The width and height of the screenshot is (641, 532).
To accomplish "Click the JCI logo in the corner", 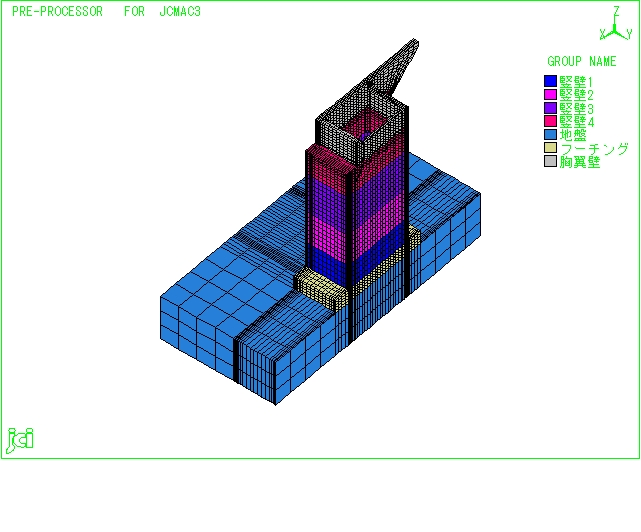I will point(20,440).
